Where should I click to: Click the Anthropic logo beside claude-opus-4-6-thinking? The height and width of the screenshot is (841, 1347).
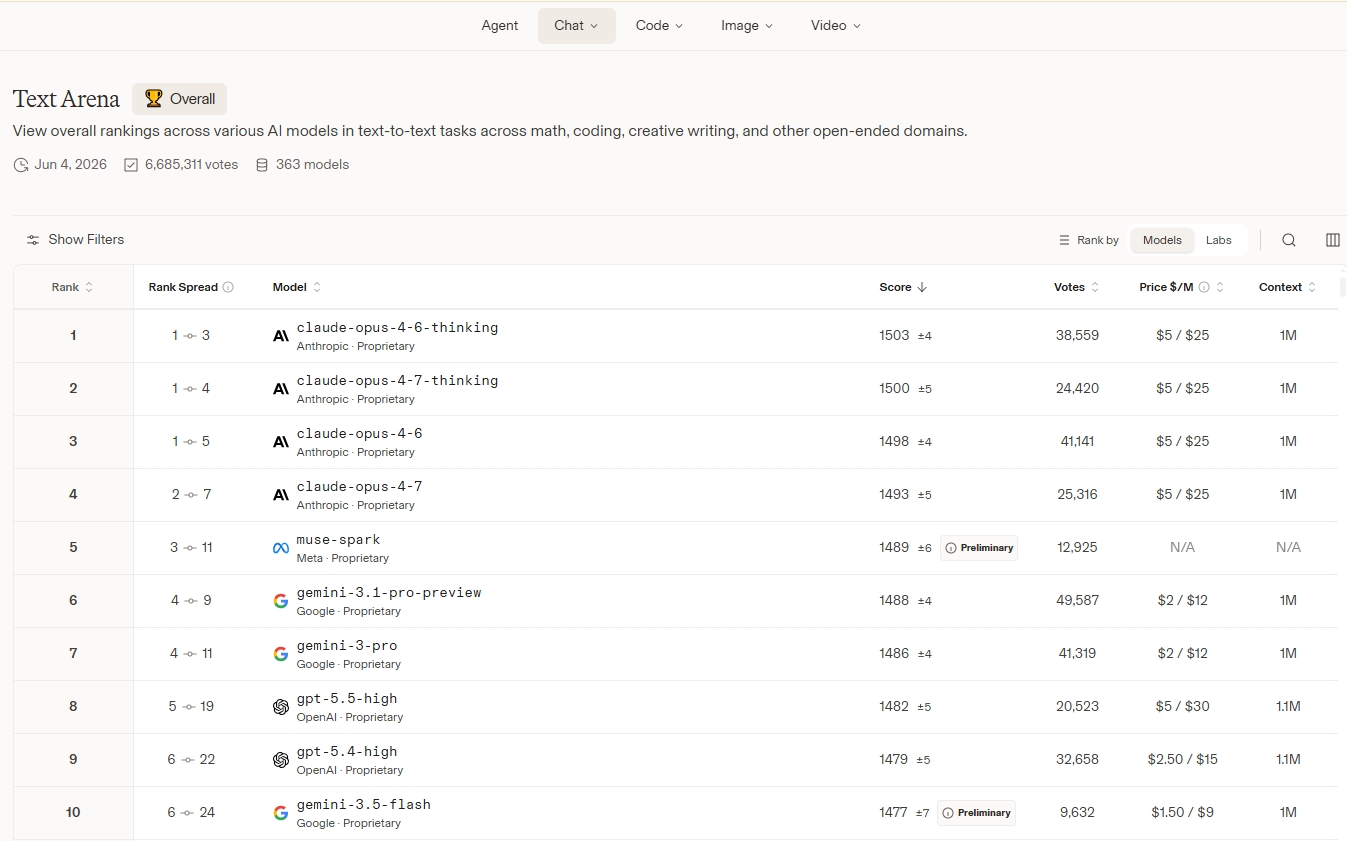281,336
